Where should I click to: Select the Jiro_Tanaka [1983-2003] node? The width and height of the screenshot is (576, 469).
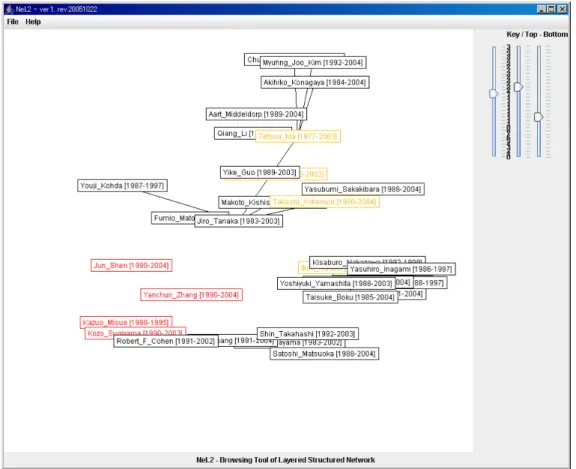(238, 221)
